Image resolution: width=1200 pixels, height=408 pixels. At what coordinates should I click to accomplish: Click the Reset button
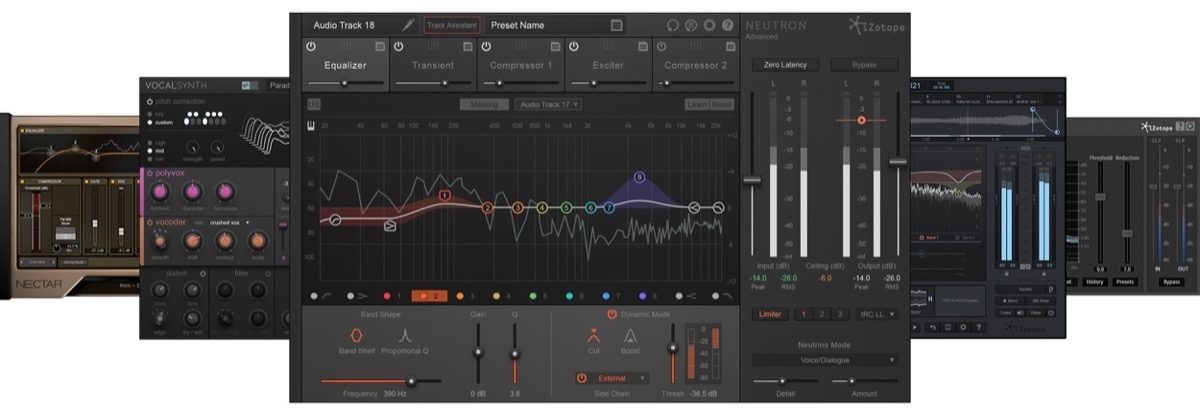(722, 104)
